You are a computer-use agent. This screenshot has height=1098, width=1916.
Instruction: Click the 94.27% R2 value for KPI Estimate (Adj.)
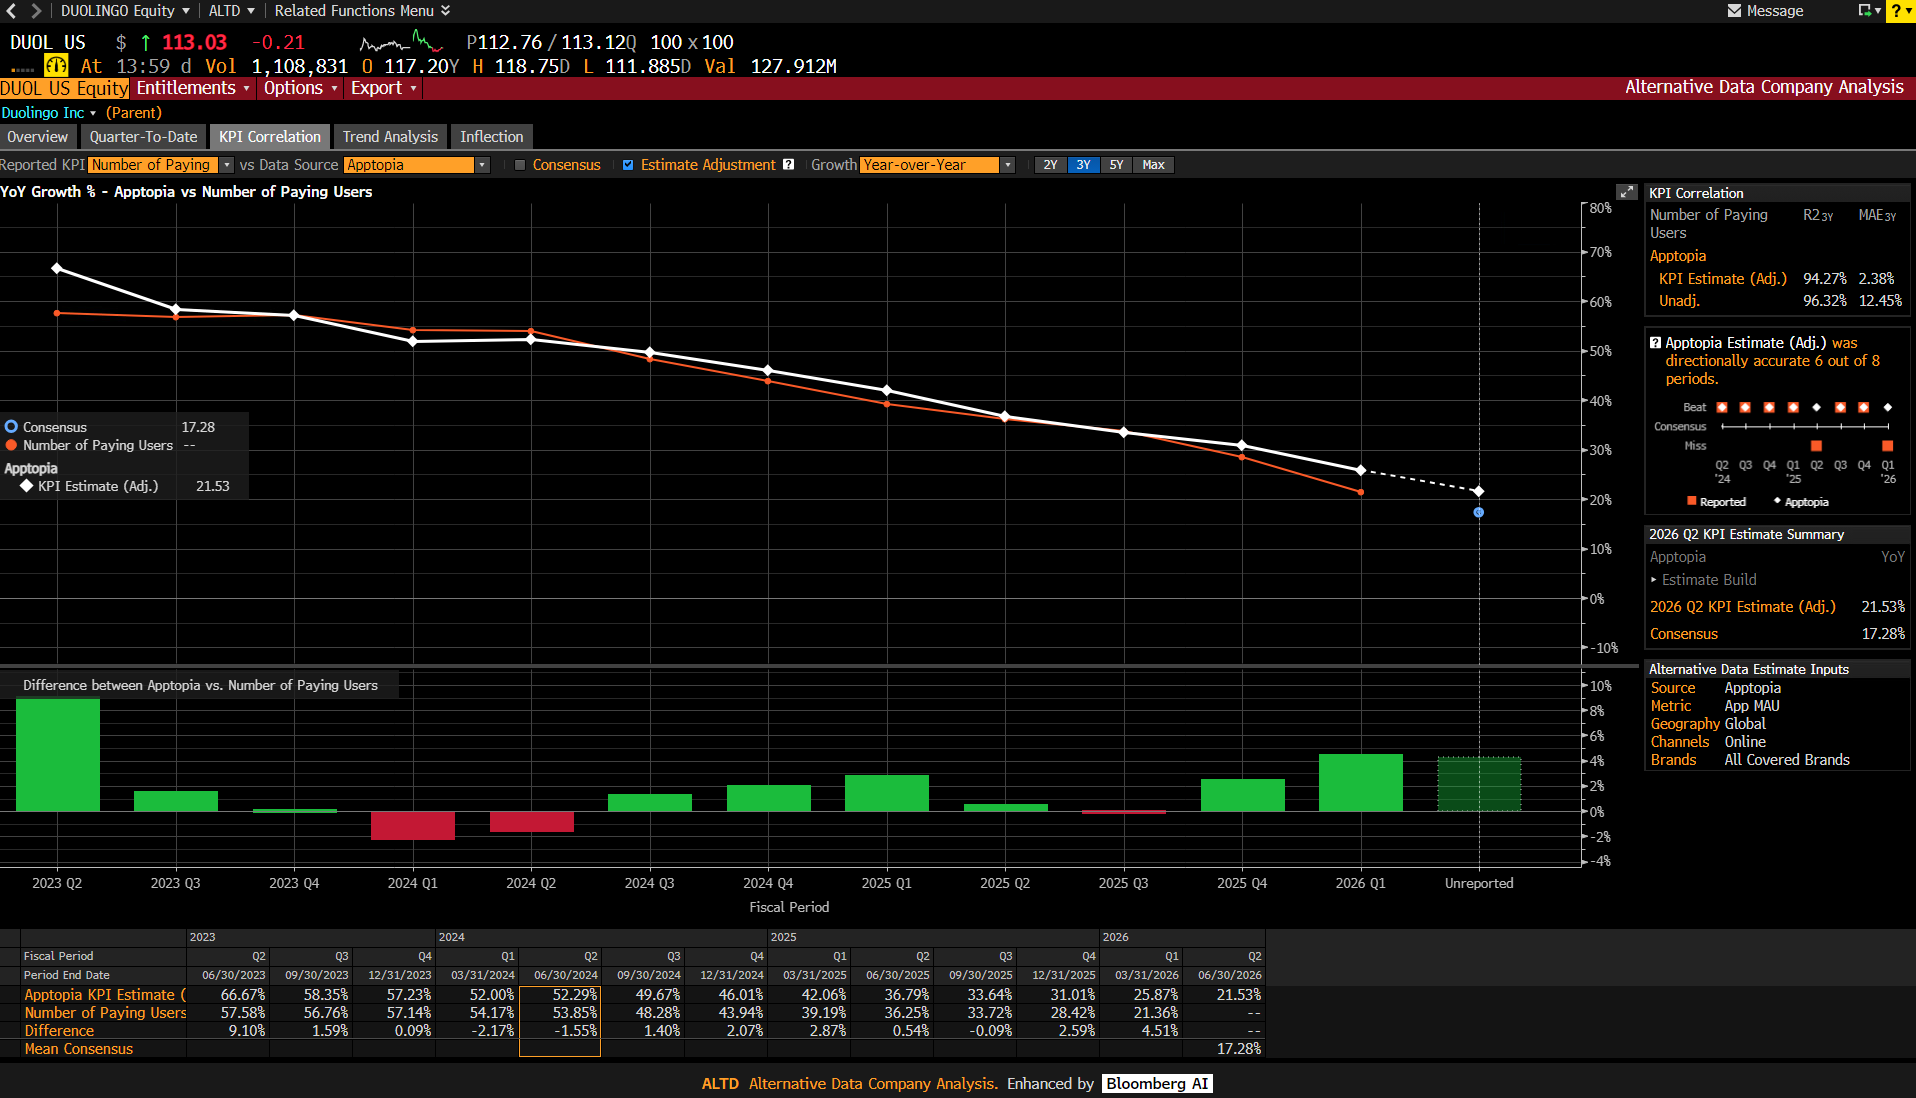1825,279
